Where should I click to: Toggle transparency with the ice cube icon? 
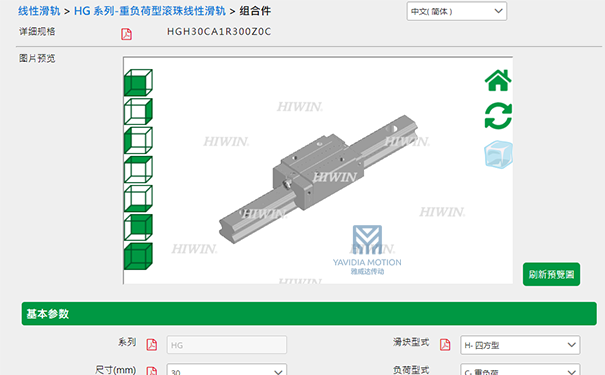coord(499,154)
